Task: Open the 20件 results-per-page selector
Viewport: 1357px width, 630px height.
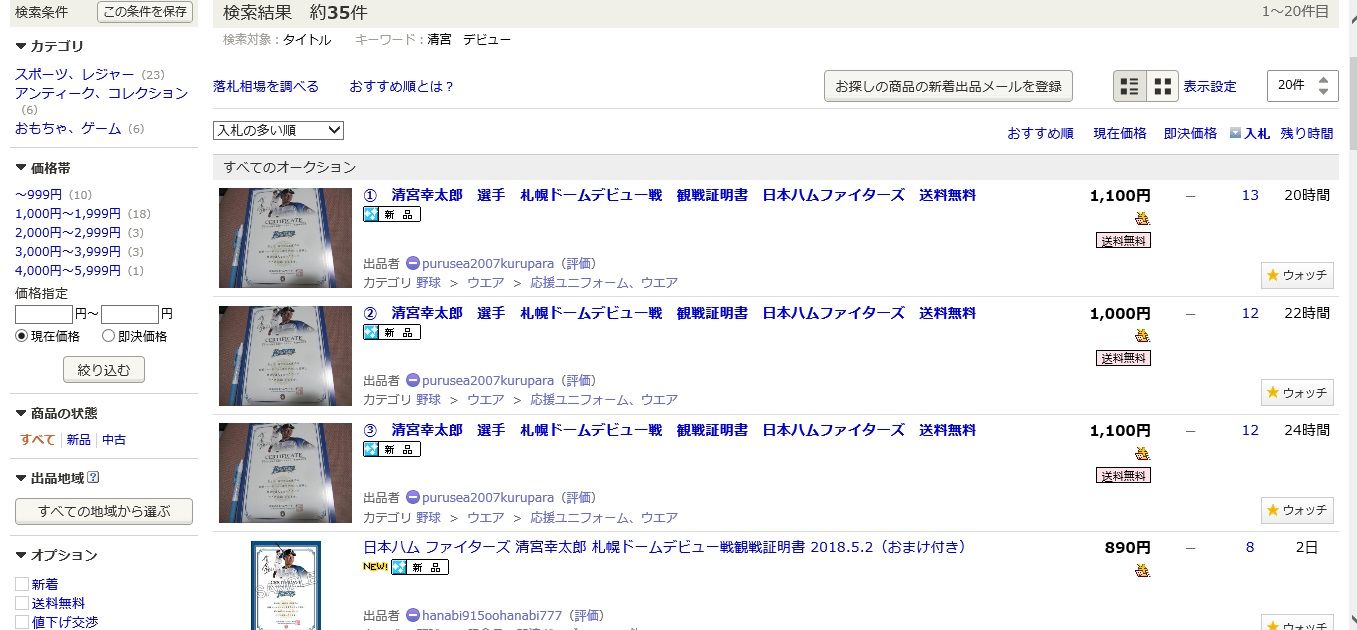Action: (x=1302, y=86)
